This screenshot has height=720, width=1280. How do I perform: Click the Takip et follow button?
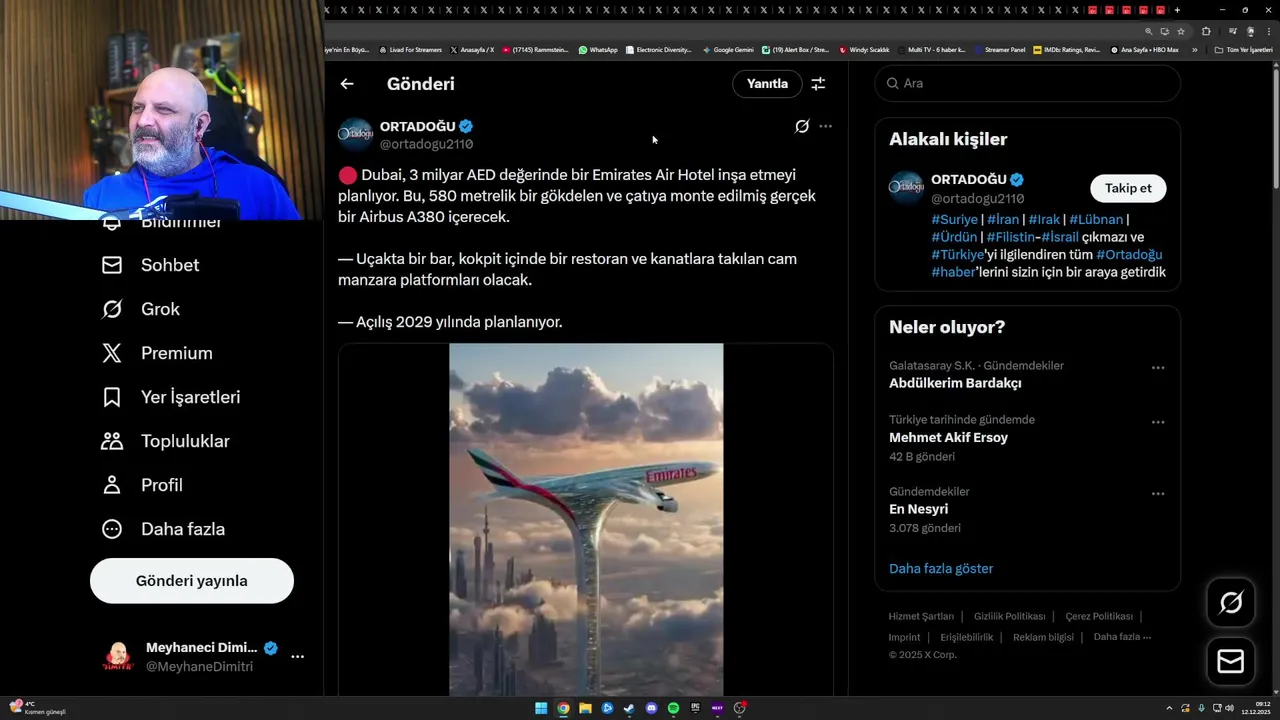tap(1128, 188)
